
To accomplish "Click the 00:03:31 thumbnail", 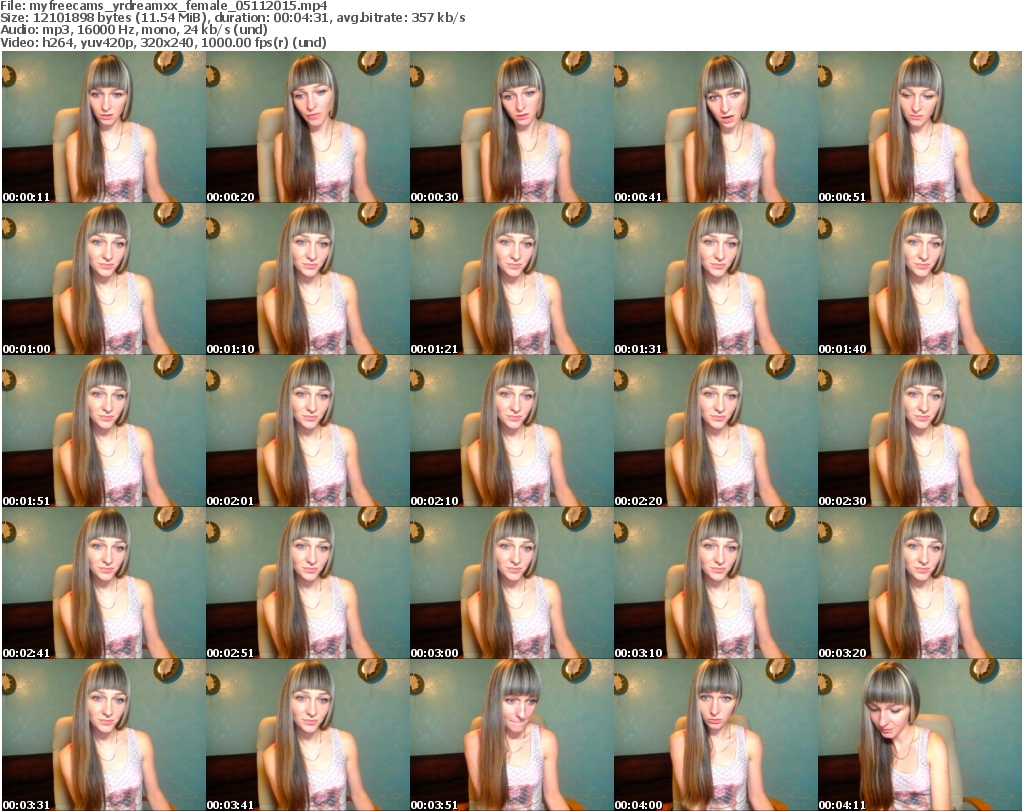I will (104, 735).
